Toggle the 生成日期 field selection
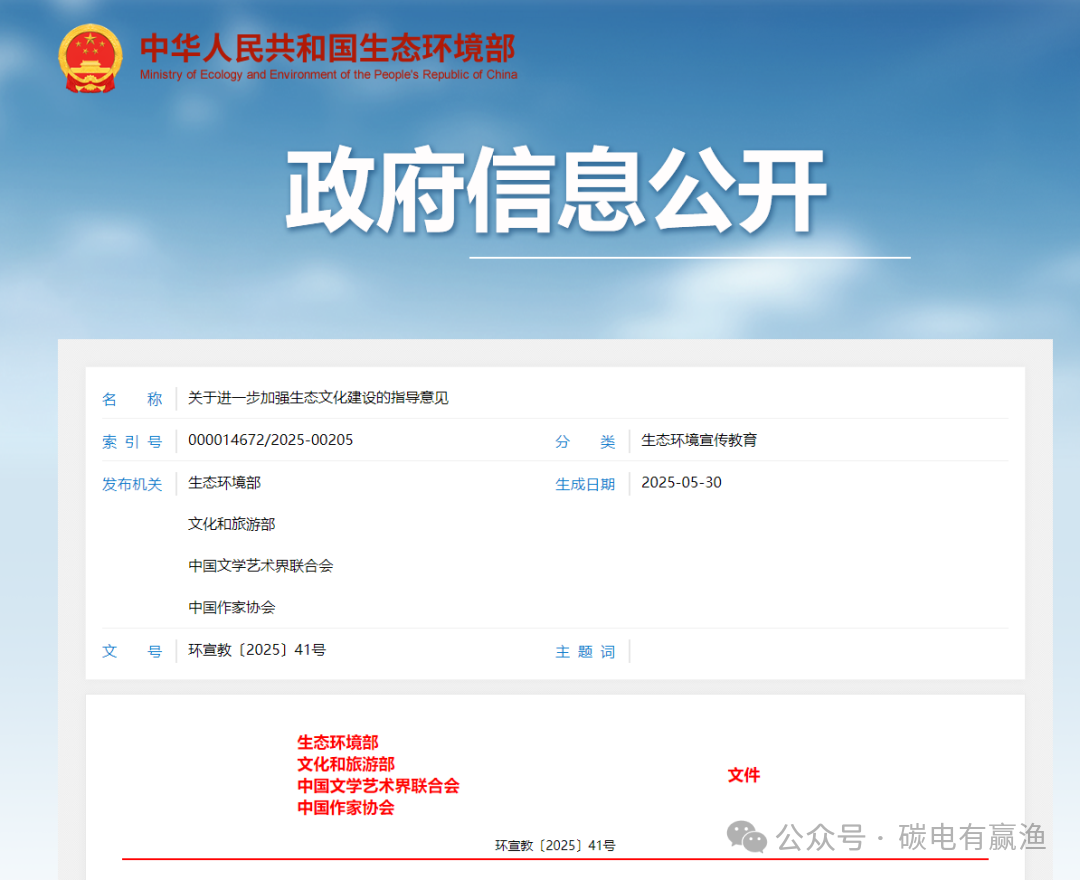 point(585,483)
